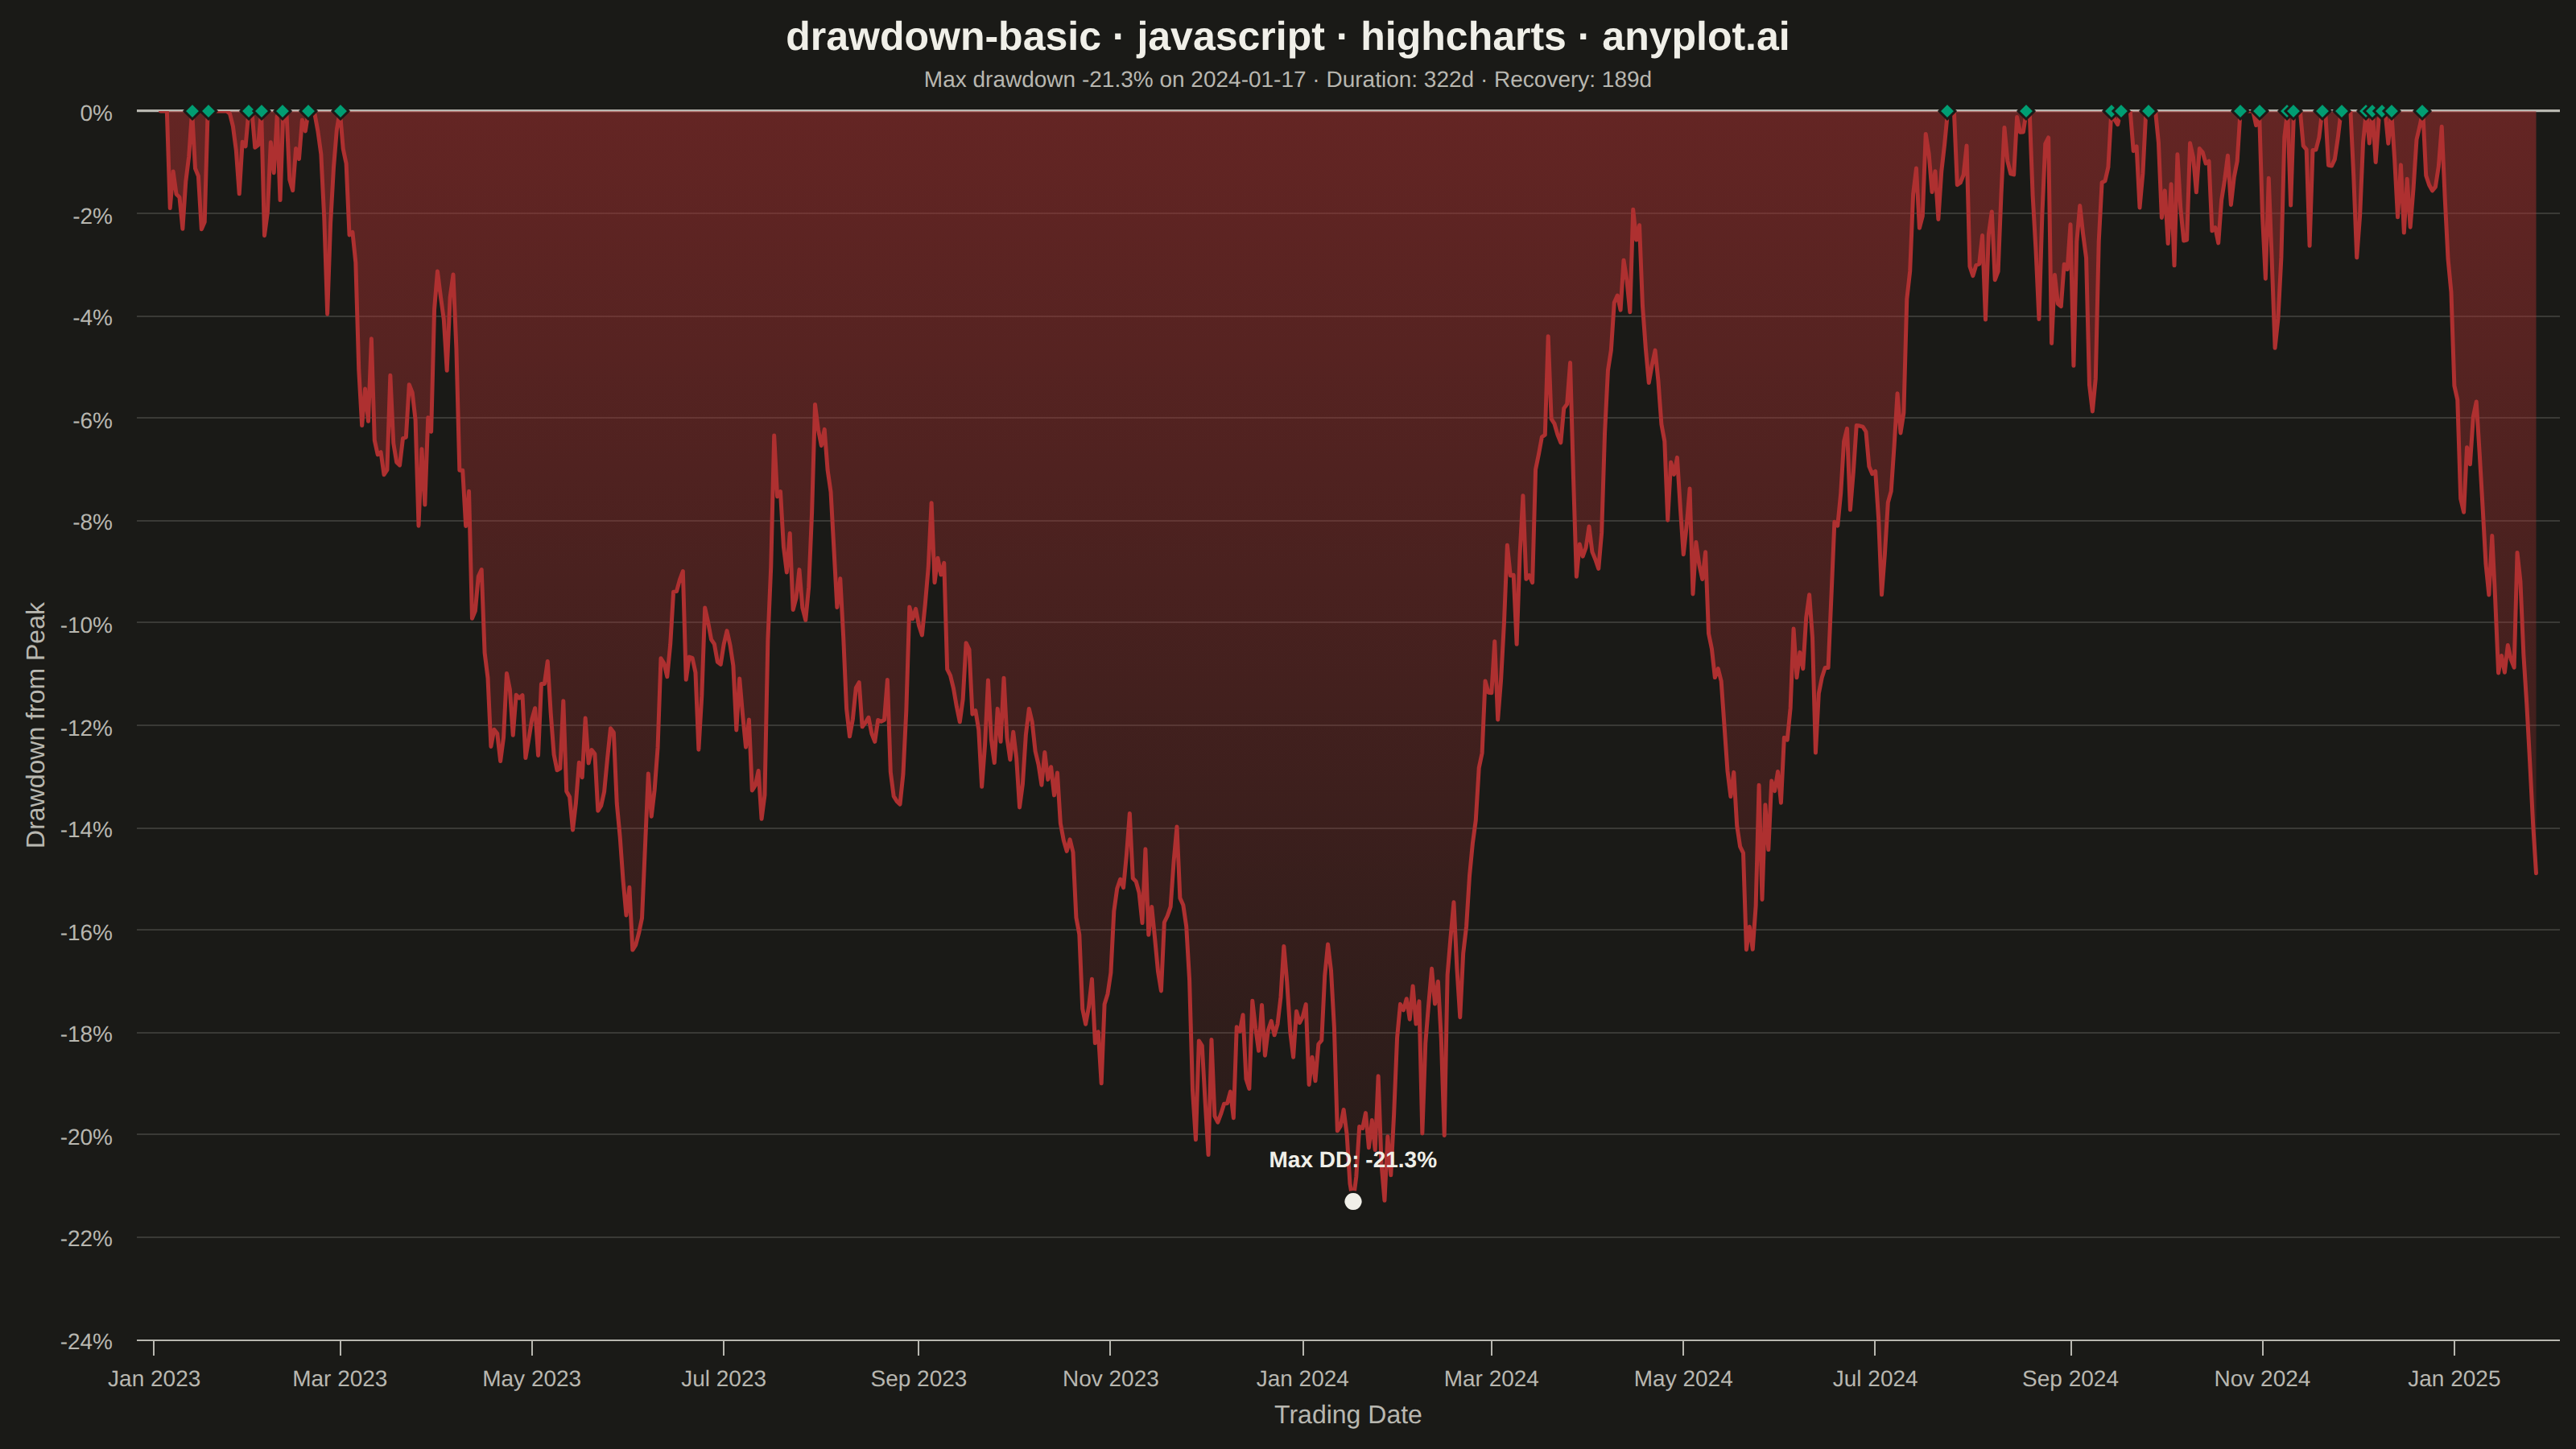Viewport: 2576px width, 1449px height.
Task: Click the 'Jul 2023' x-axis label
Action: [x=724, y=1379]
